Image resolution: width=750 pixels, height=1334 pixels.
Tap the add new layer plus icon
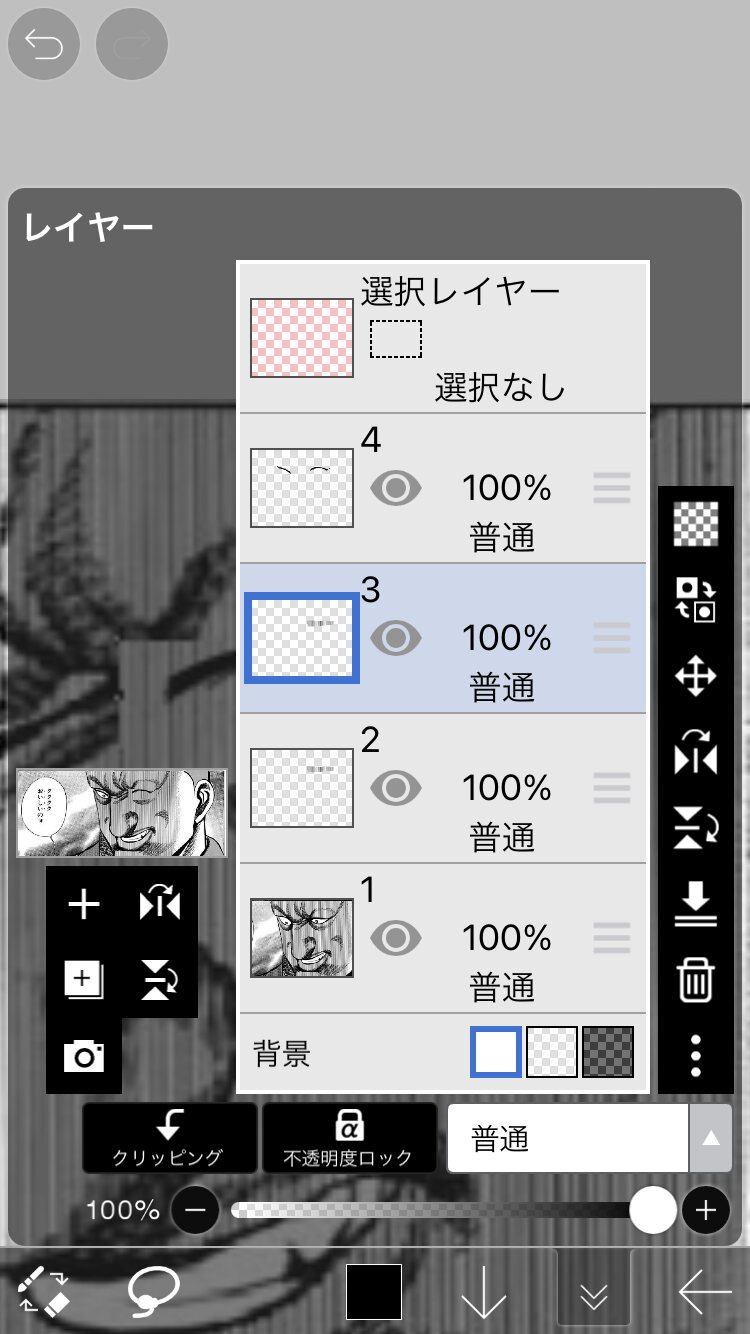tap(84, 905)
